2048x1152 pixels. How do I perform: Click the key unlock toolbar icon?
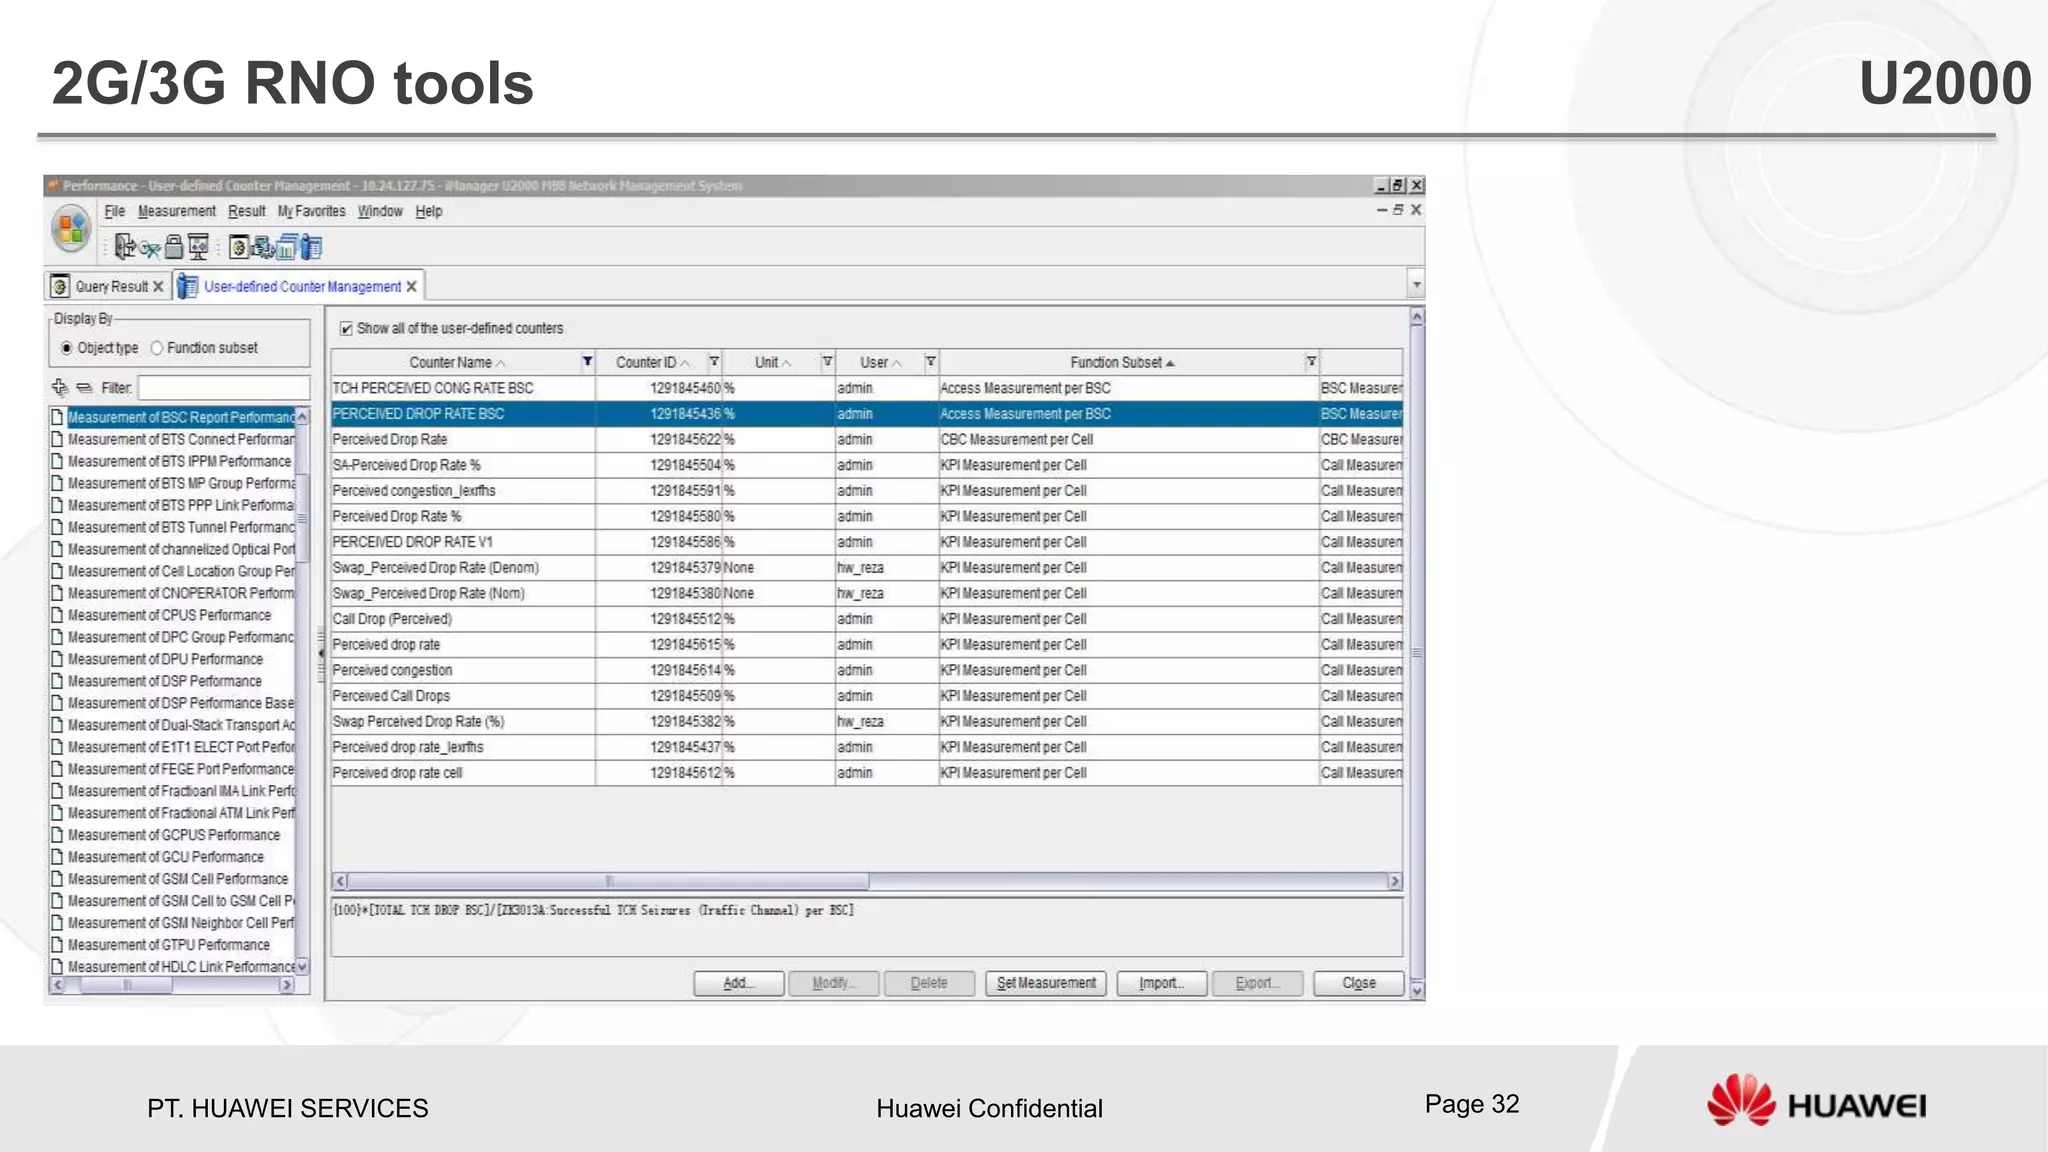pos(150,248)
